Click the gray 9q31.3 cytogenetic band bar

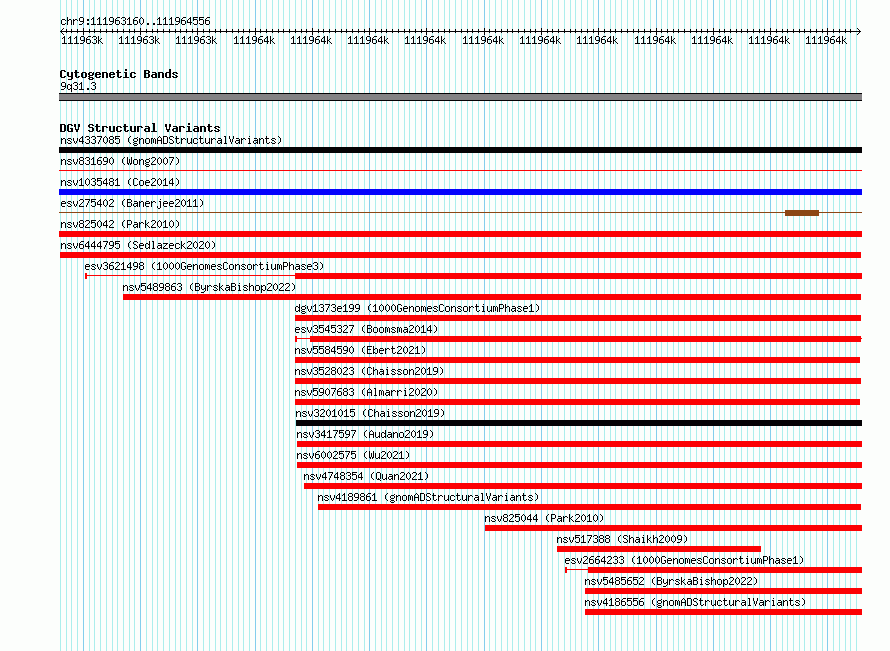tap(460, 98)
